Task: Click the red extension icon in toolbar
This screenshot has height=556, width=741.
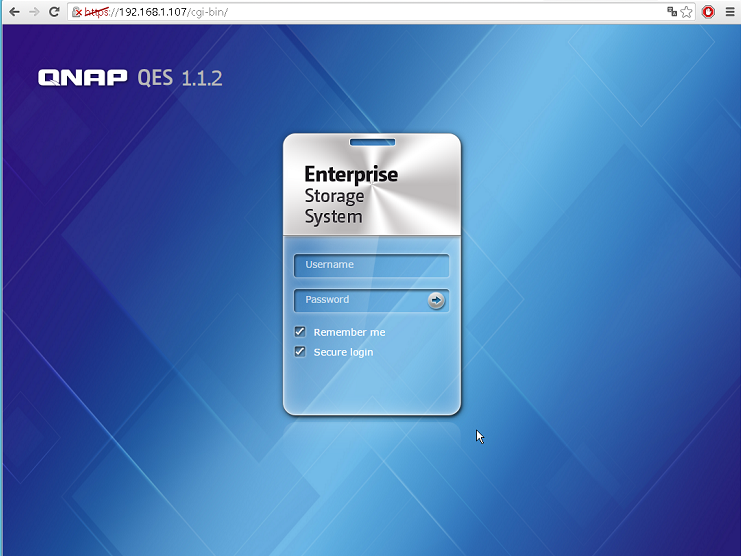Action: [708, 12]
